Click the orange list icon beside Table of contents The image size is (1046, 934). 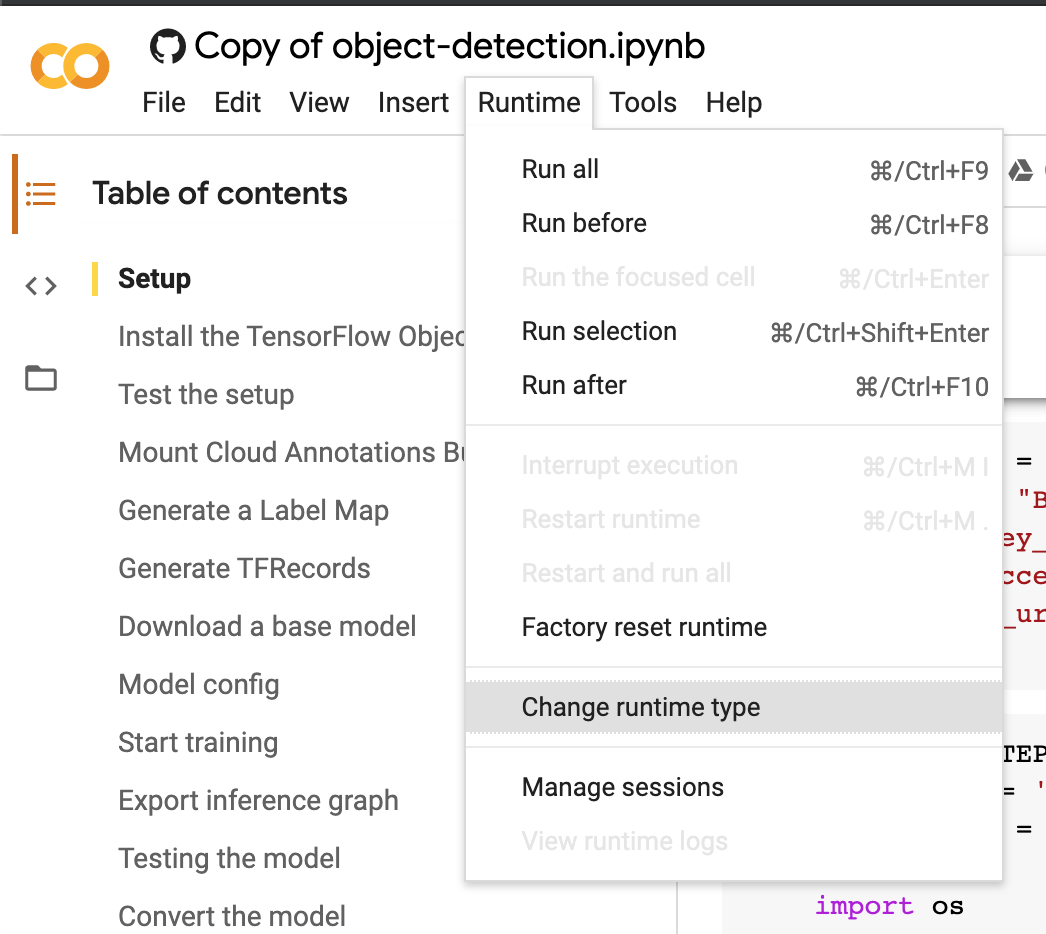[x=40, y=193]
